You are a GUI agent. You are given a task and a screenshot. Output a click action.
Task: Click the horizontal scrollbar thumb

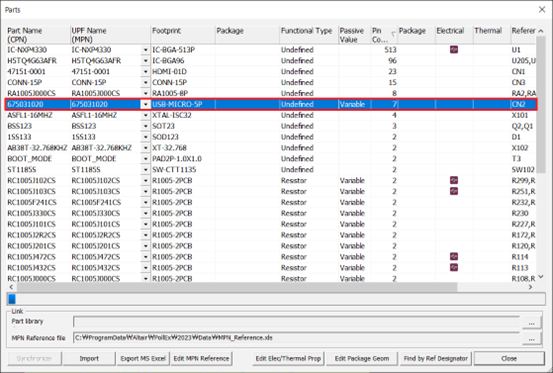(x=237, y=287)
